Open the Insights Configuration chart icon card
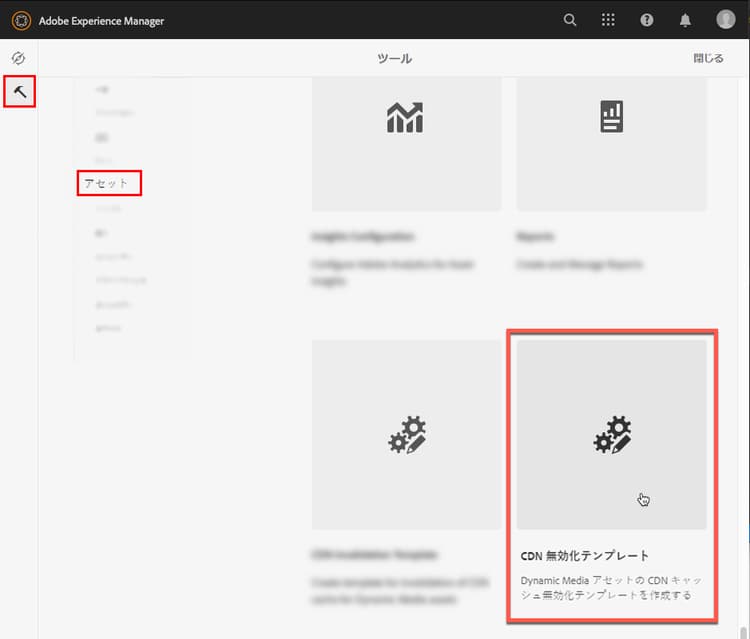750x639 pixels. tap(406, 143)
